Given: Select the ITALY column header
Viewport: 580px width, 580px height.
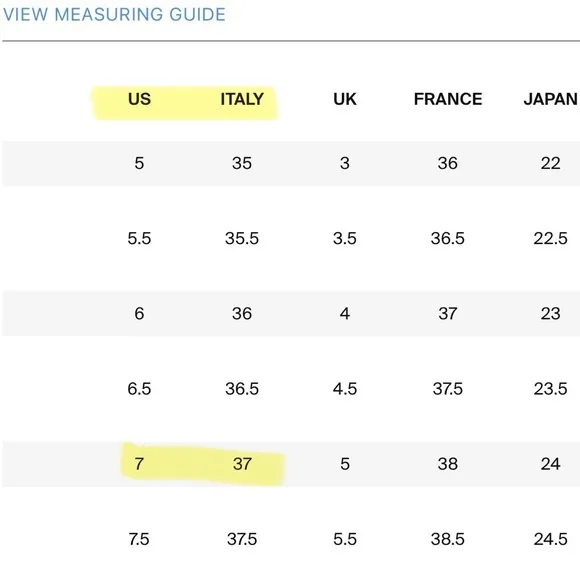Looking at the screenshot, I should (x=242, y=99).
